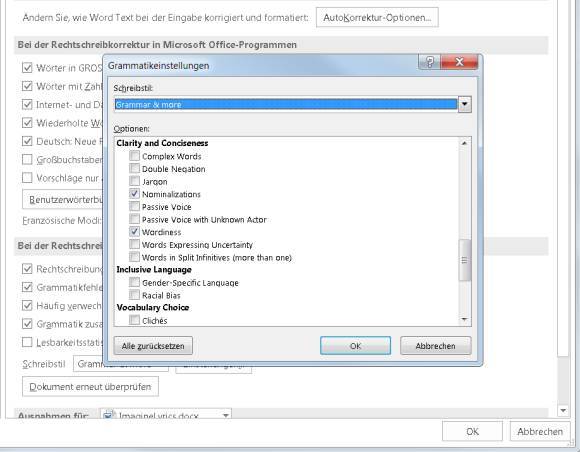Open the Schreibstil dropdown arrow
This screenshot has height=452, width=580.
tap(465, 104)
